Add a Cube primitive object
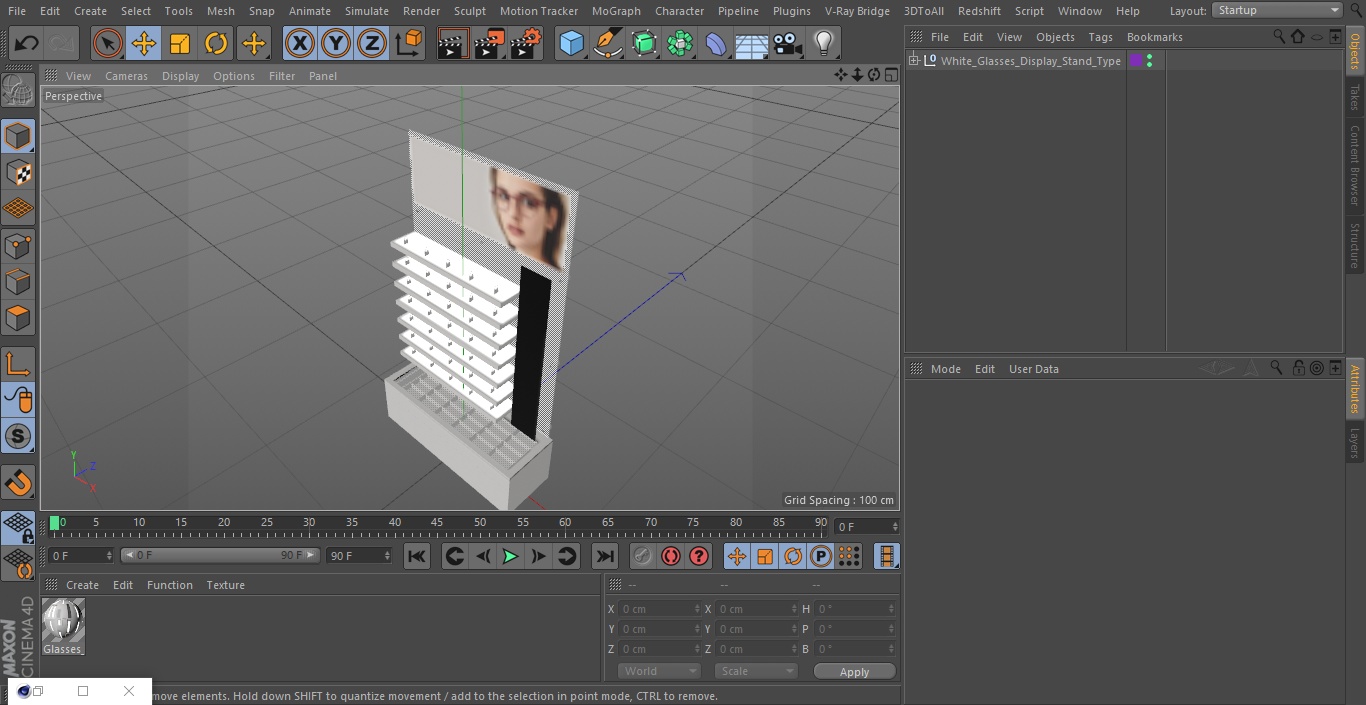Image resolution: width=1366 pixels, height=705 pixels. click(571, 44)
